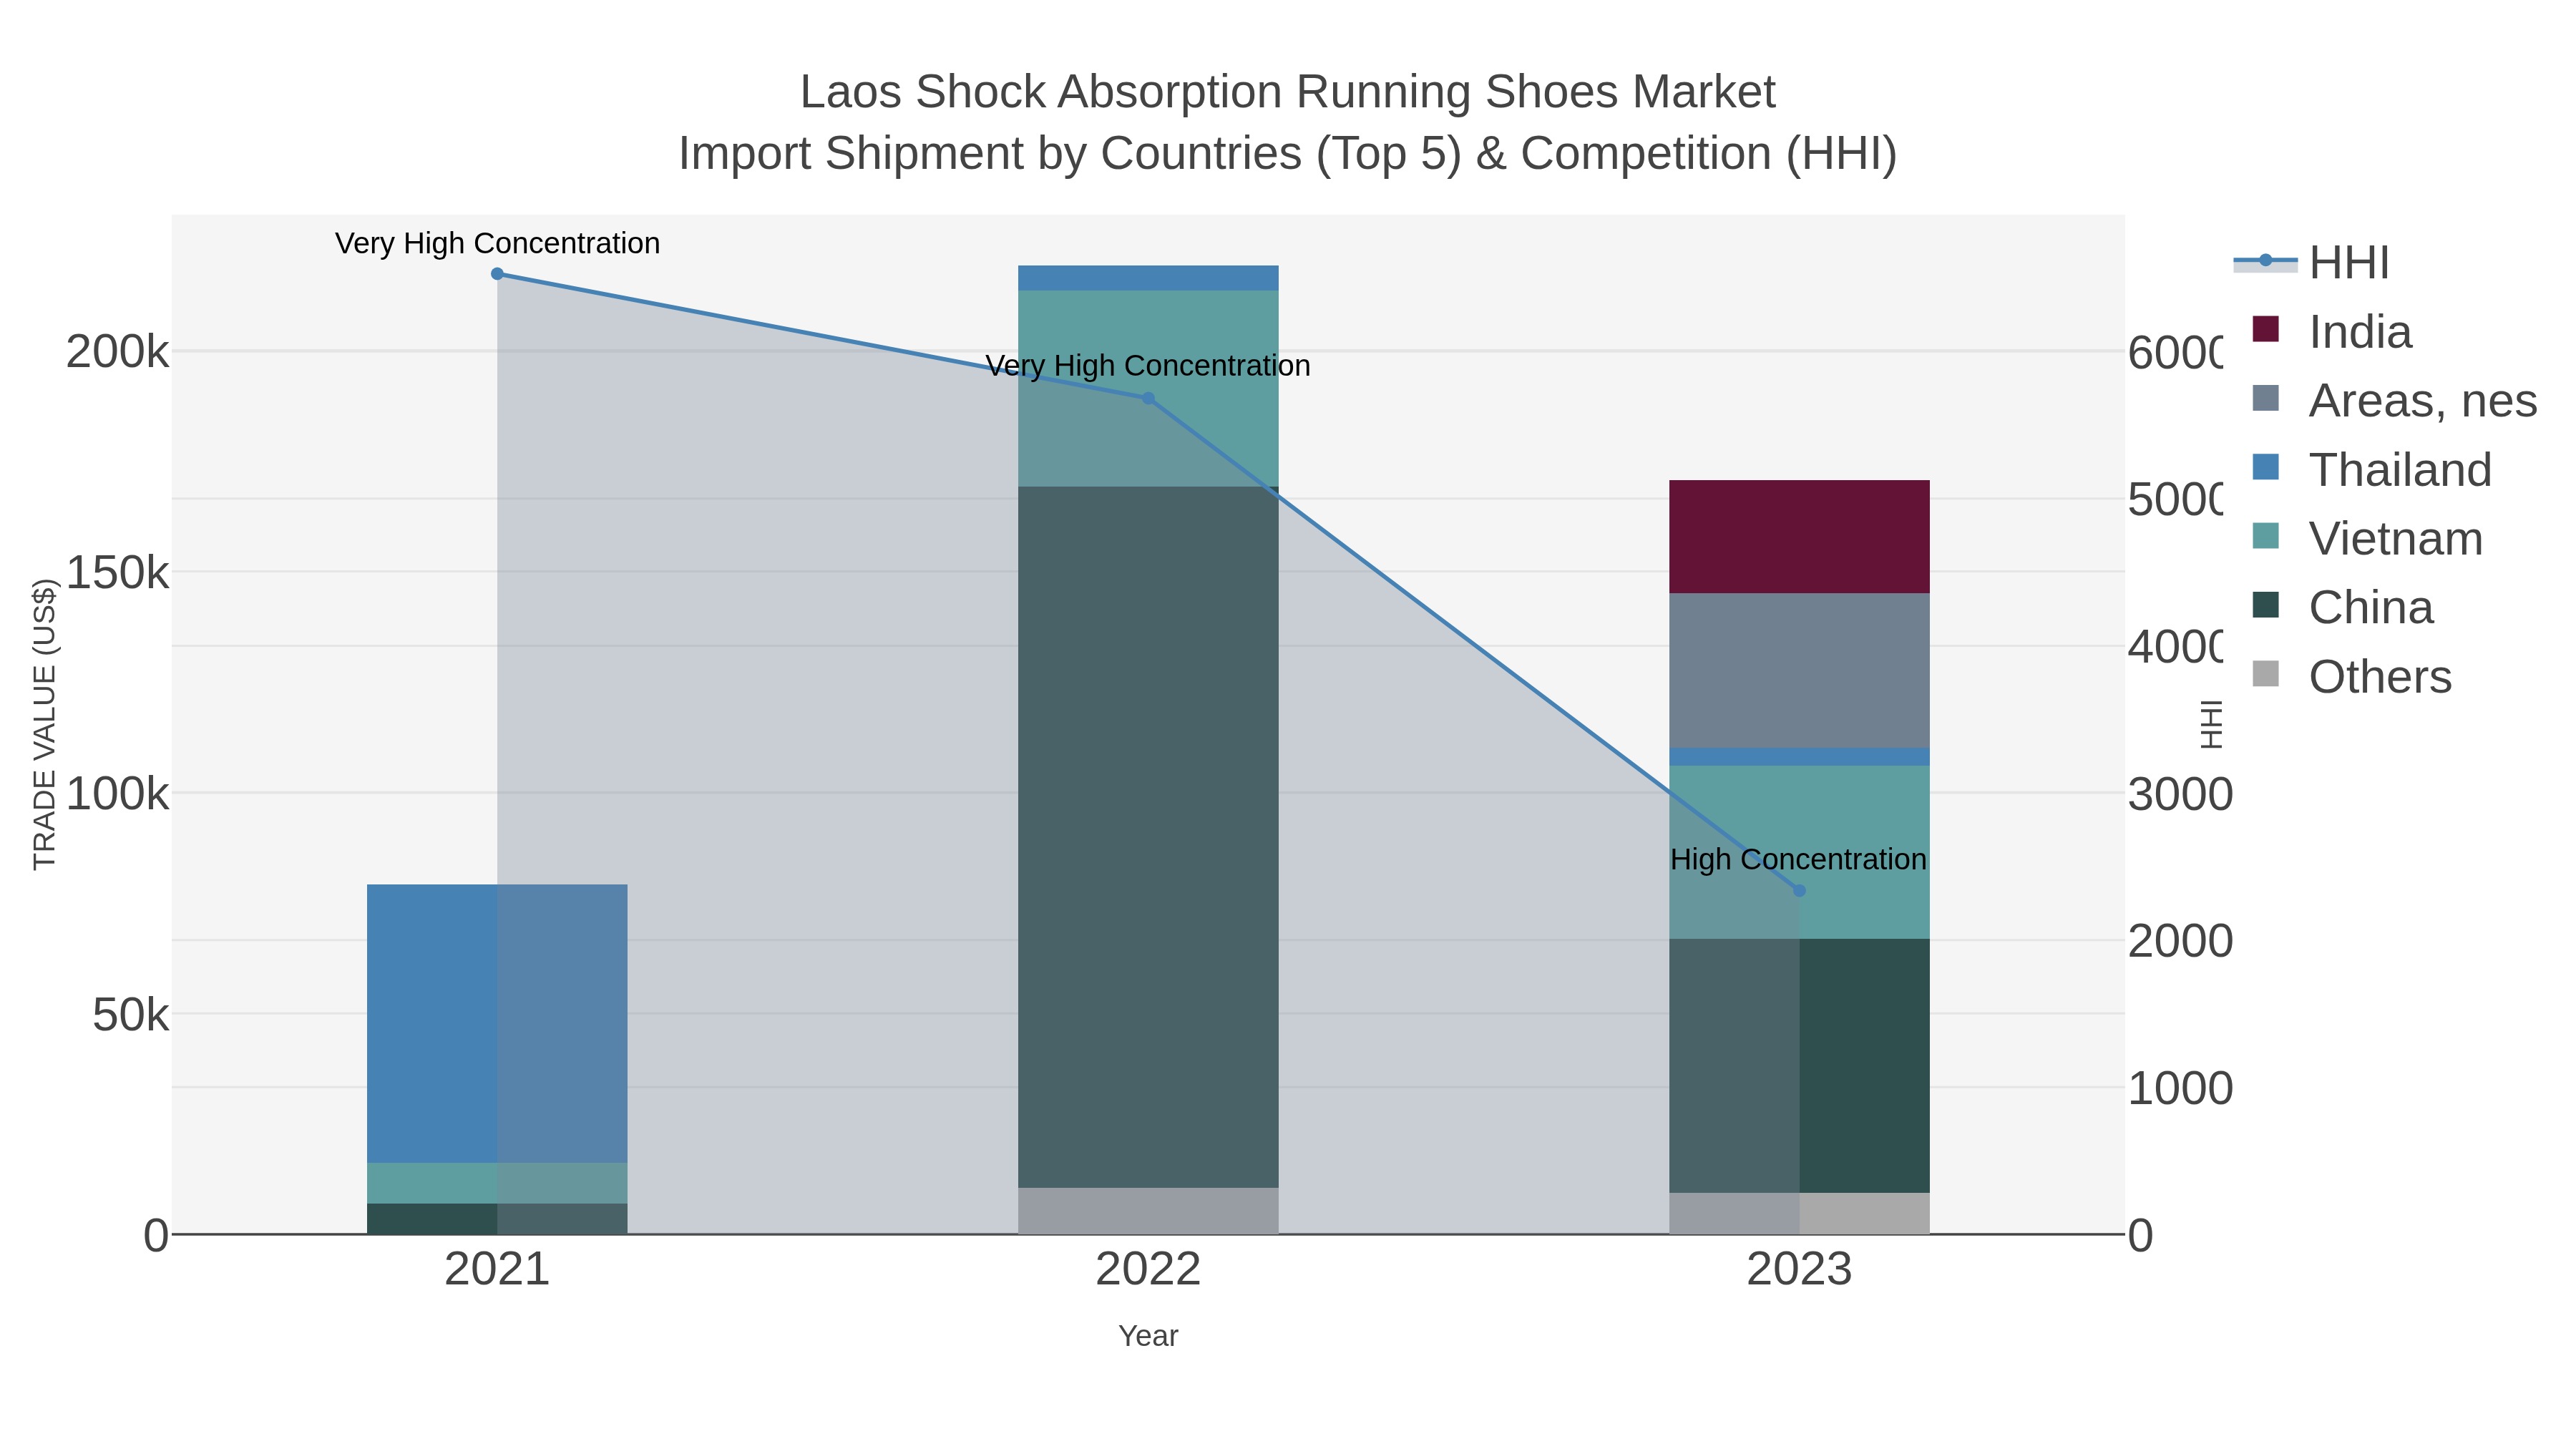Click the 2022 x-axis label

[x=1148, y=1270]
